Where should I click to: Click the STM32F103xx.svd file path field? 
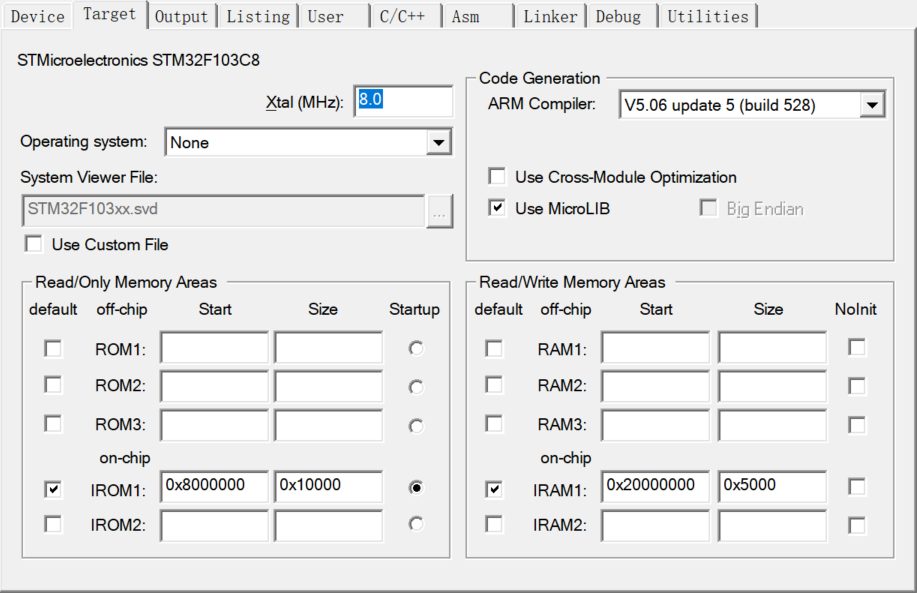(223, 211)
